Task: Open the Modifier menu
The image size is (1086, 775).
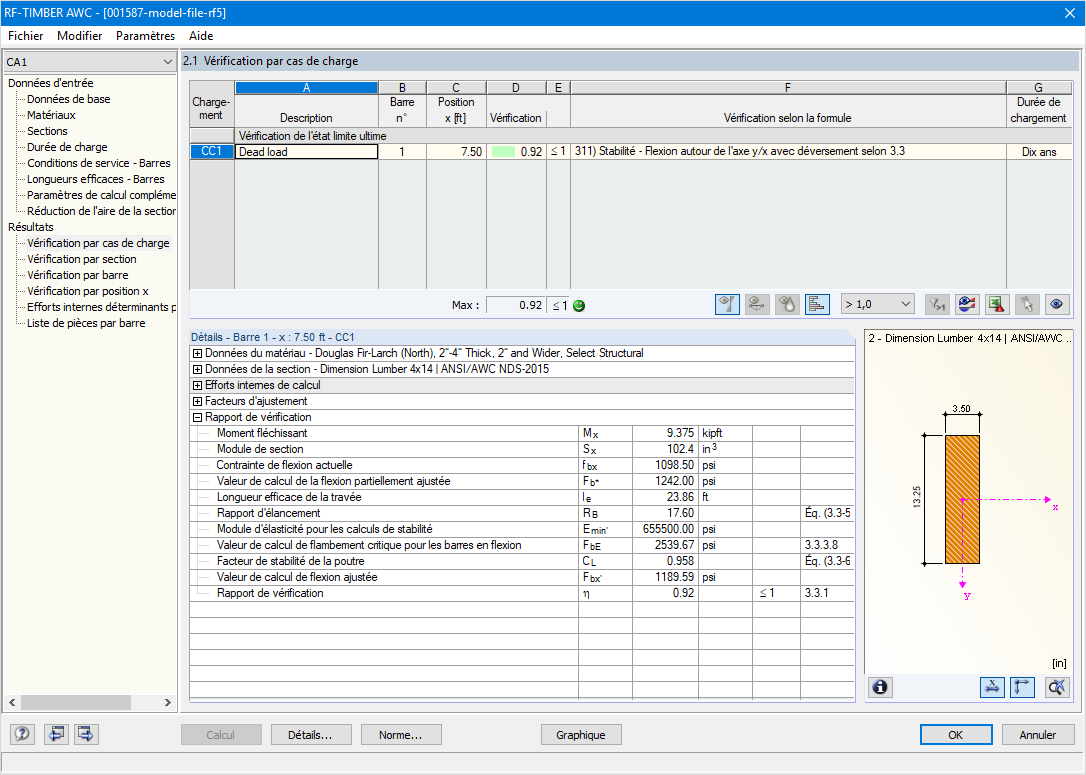Action: (80, 35)
